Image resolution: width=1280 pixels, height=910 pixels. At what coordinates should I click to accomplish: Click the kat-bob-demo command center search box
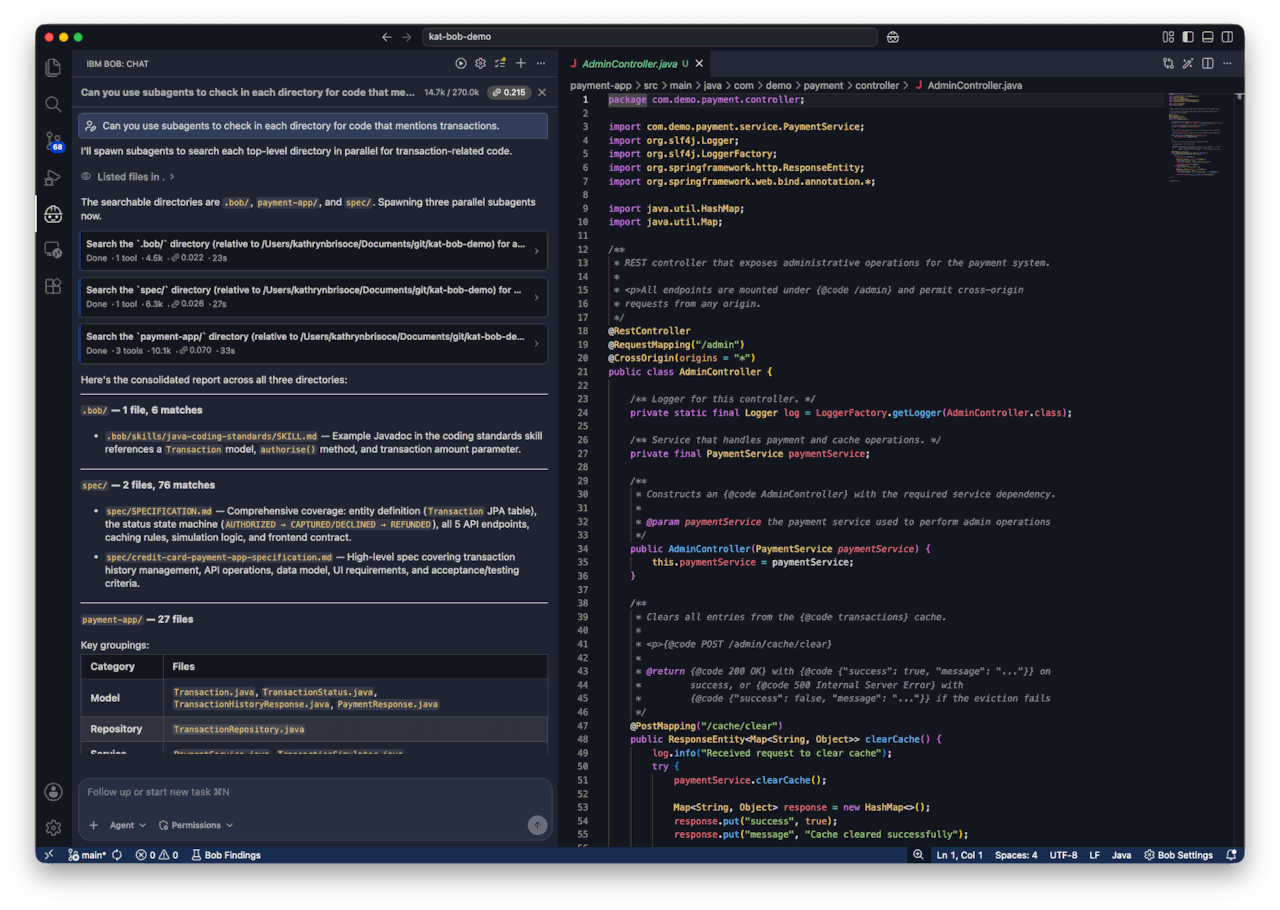pos(649,37)
